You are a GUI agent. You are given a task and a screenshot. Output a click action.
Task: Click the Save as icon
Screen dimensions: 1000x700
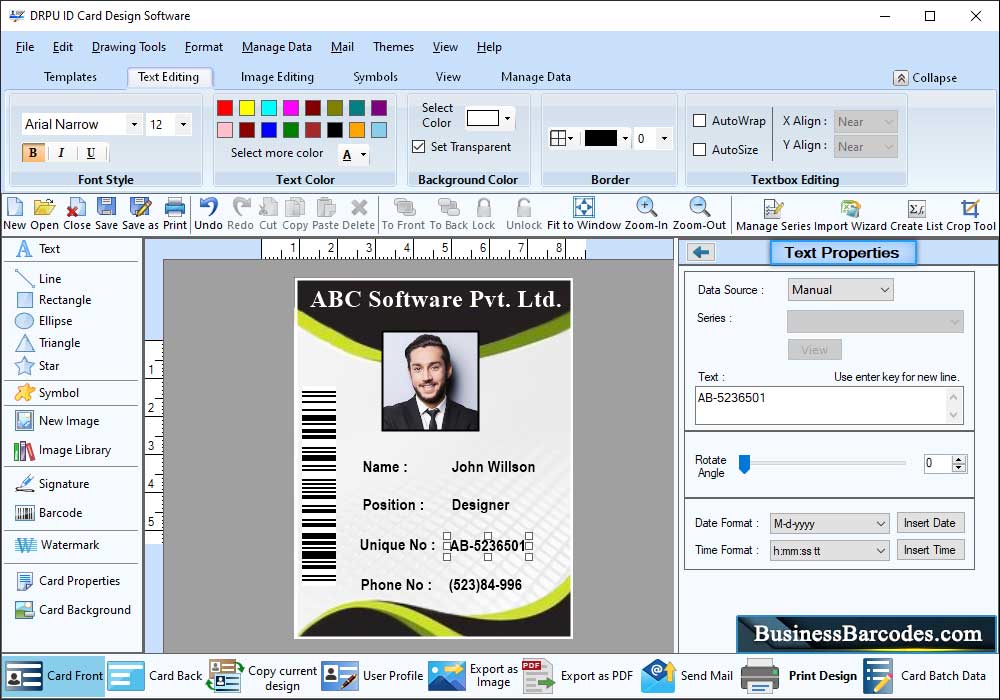(140, 214)
